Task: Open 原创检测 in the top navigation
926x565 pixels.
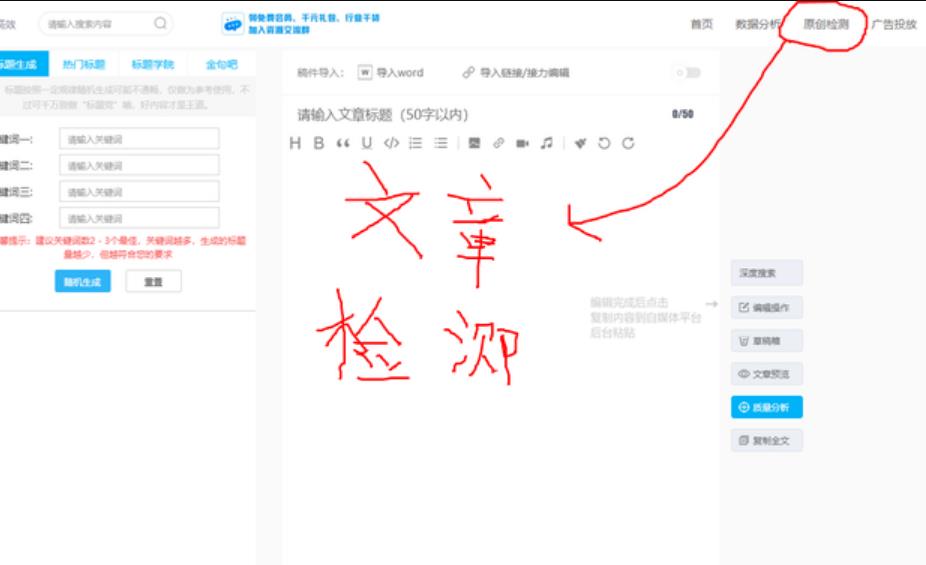Action: [826, 24]
